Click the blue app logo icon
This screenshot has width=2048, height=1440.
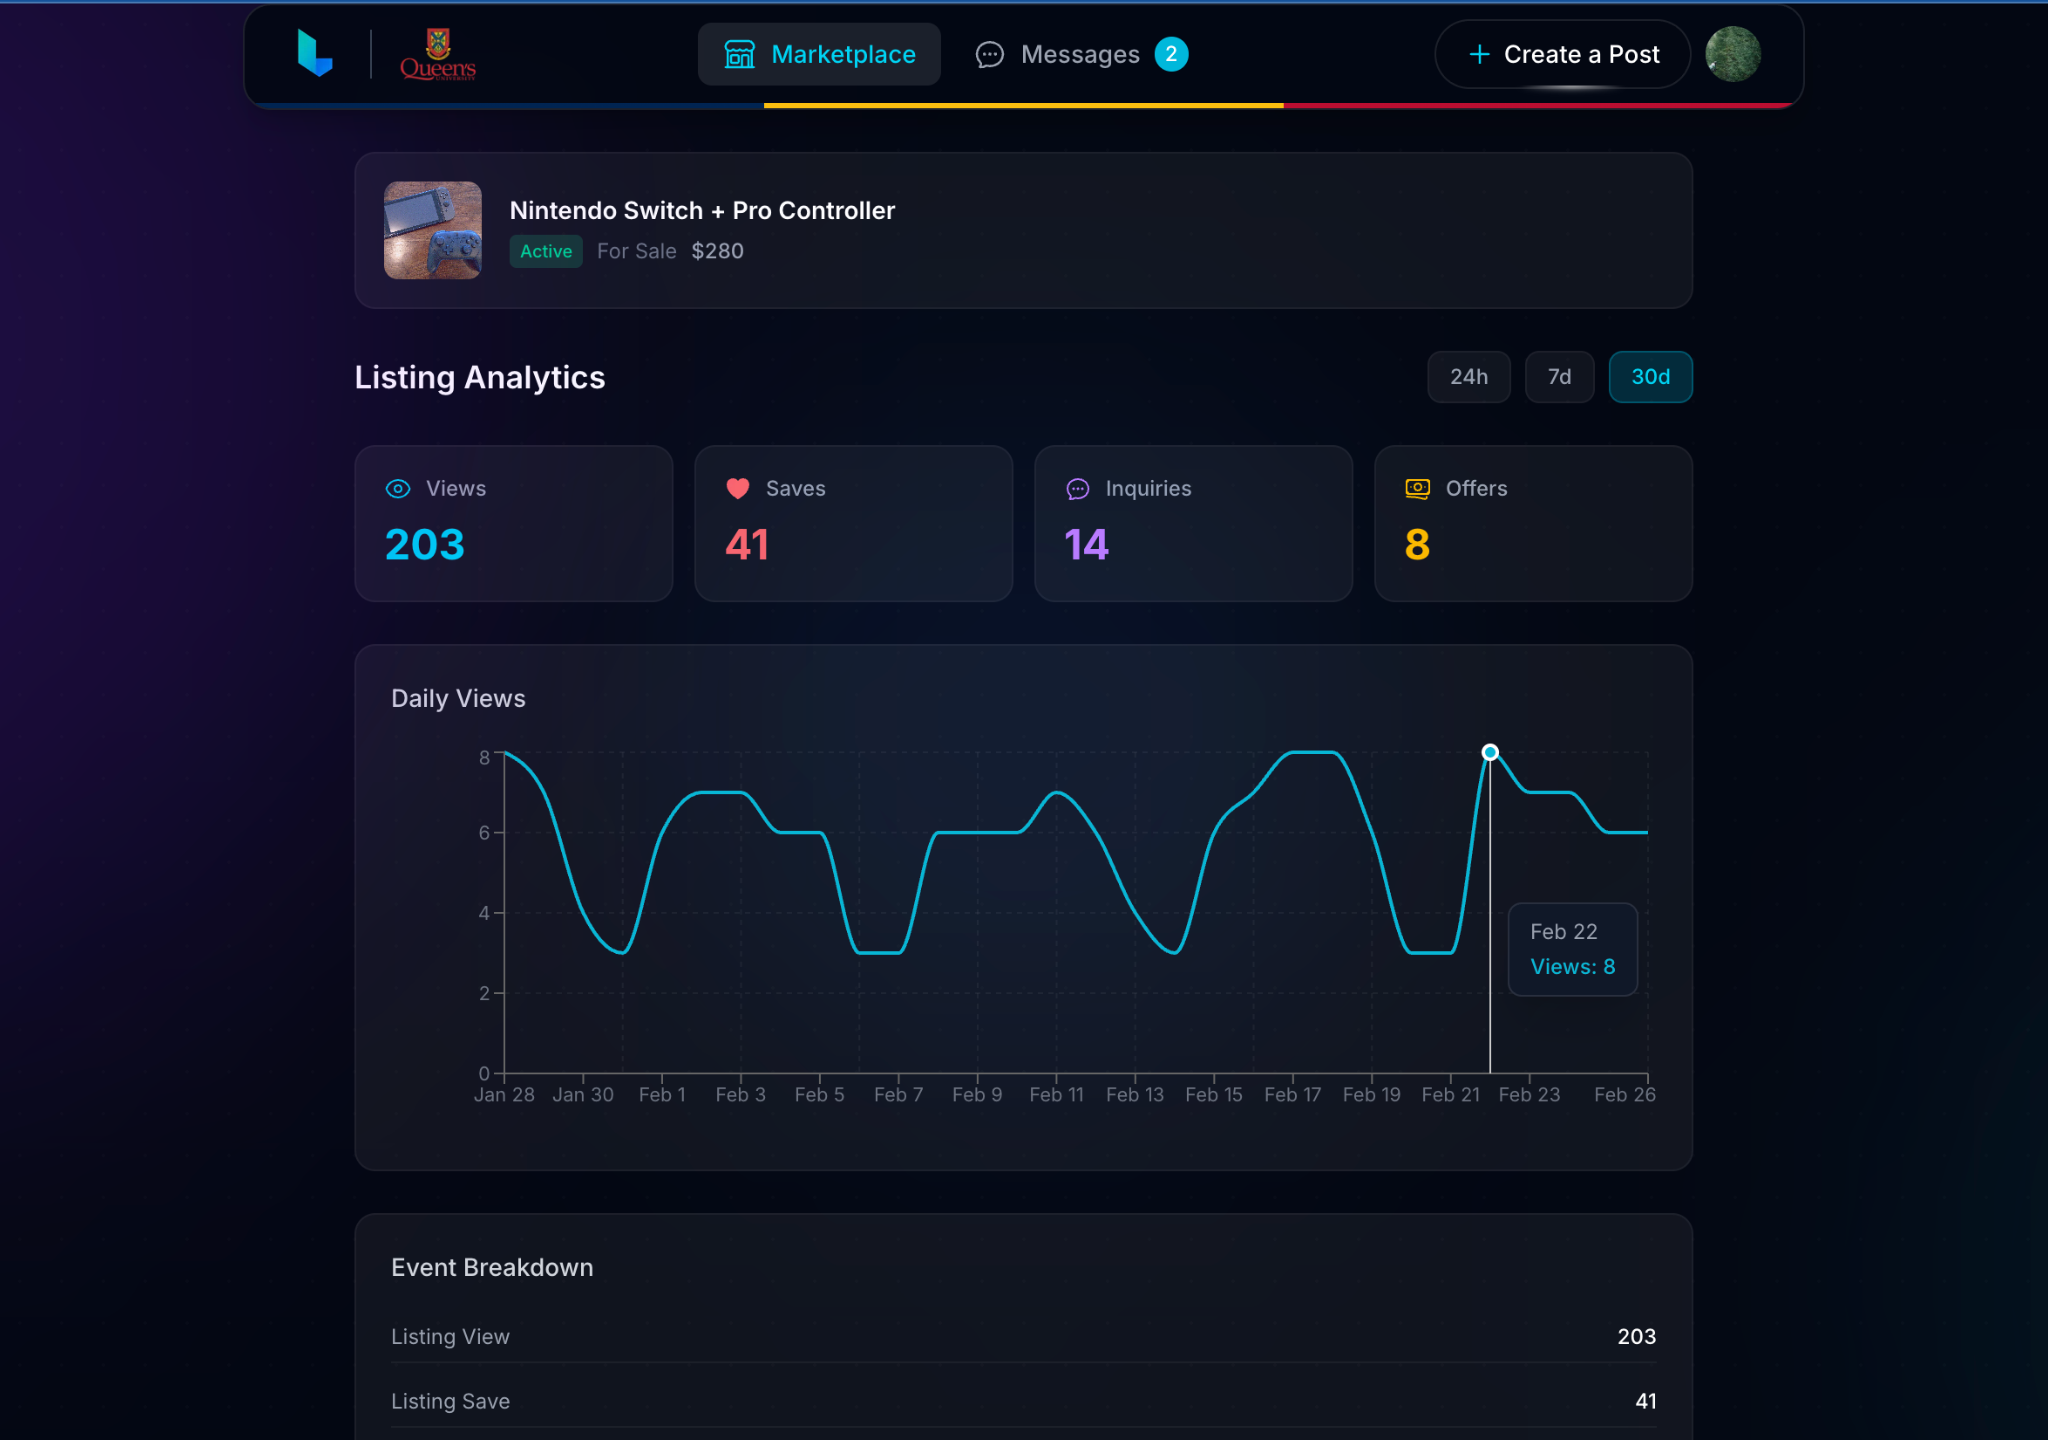point(315,54)
